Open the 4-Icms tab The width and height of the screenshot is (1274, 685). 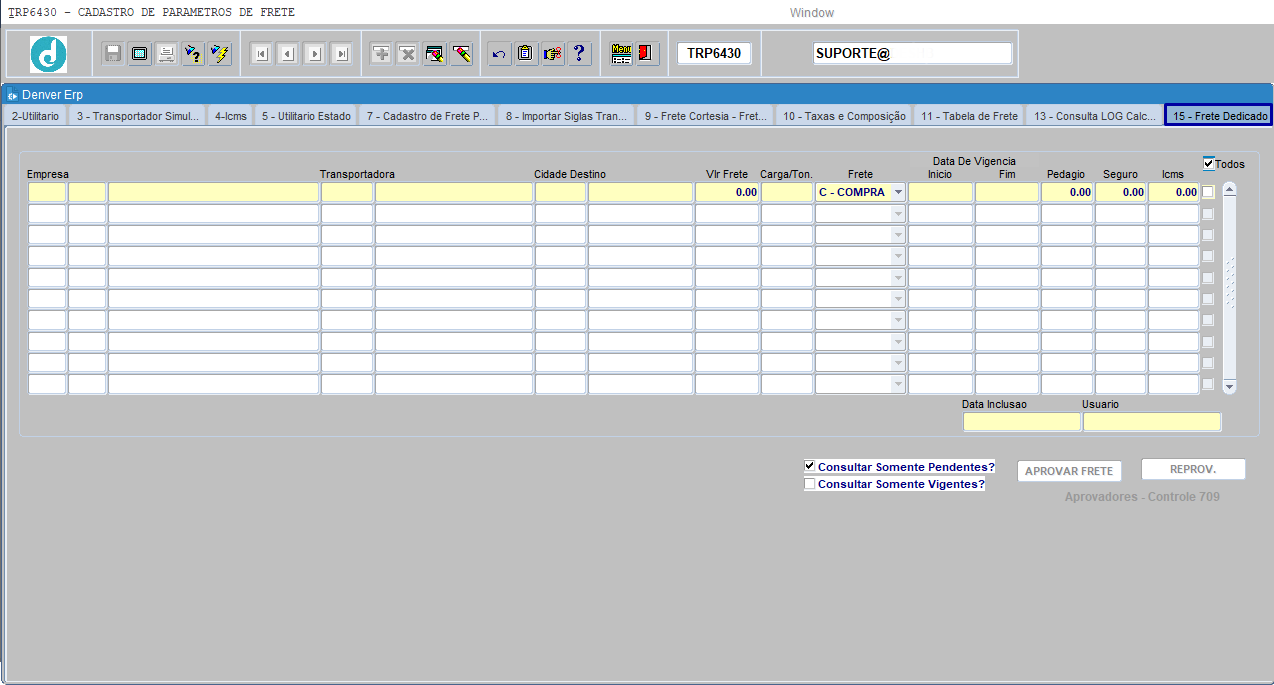(231, 116)
